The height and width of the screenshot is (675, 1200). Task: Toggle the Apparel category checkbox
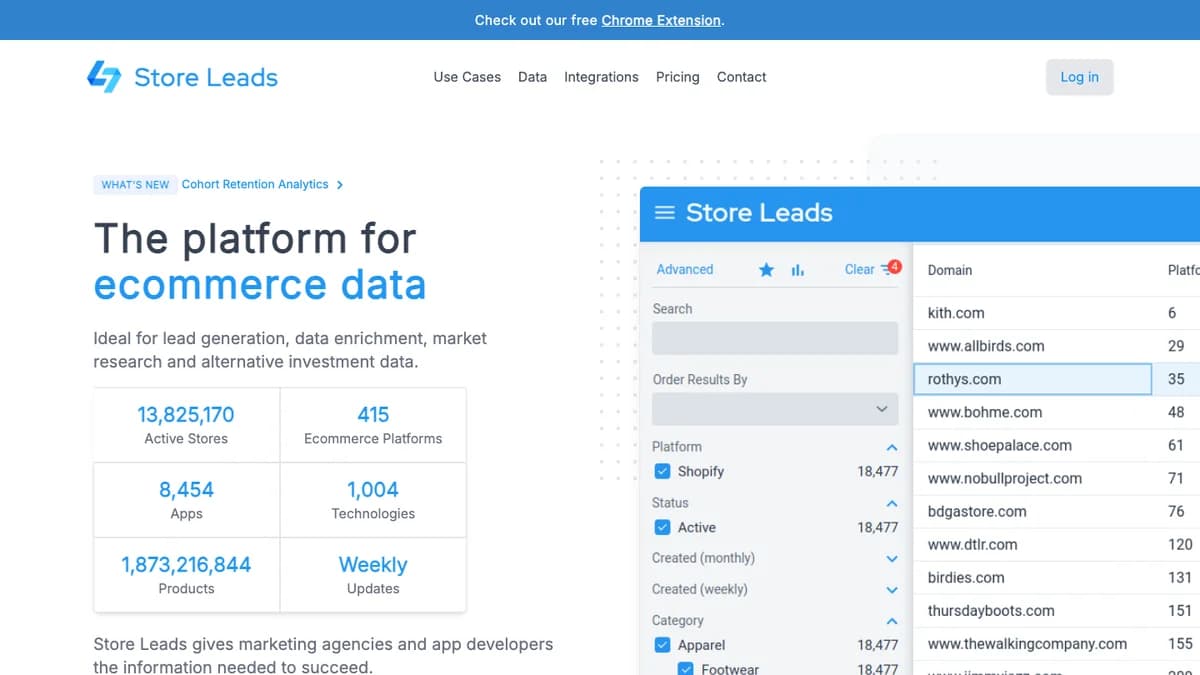(661, 645)
